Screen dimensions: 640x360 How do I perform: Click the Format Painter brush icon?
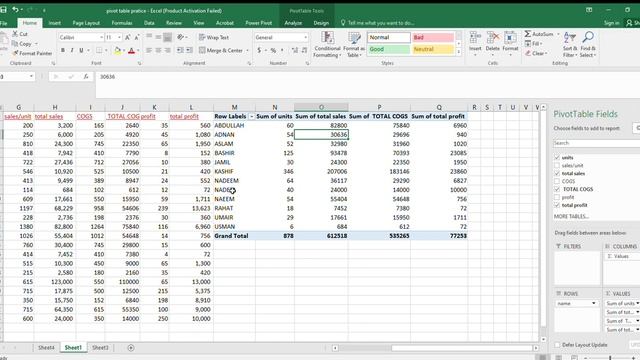pyautogui.click(x=15, y=53)
